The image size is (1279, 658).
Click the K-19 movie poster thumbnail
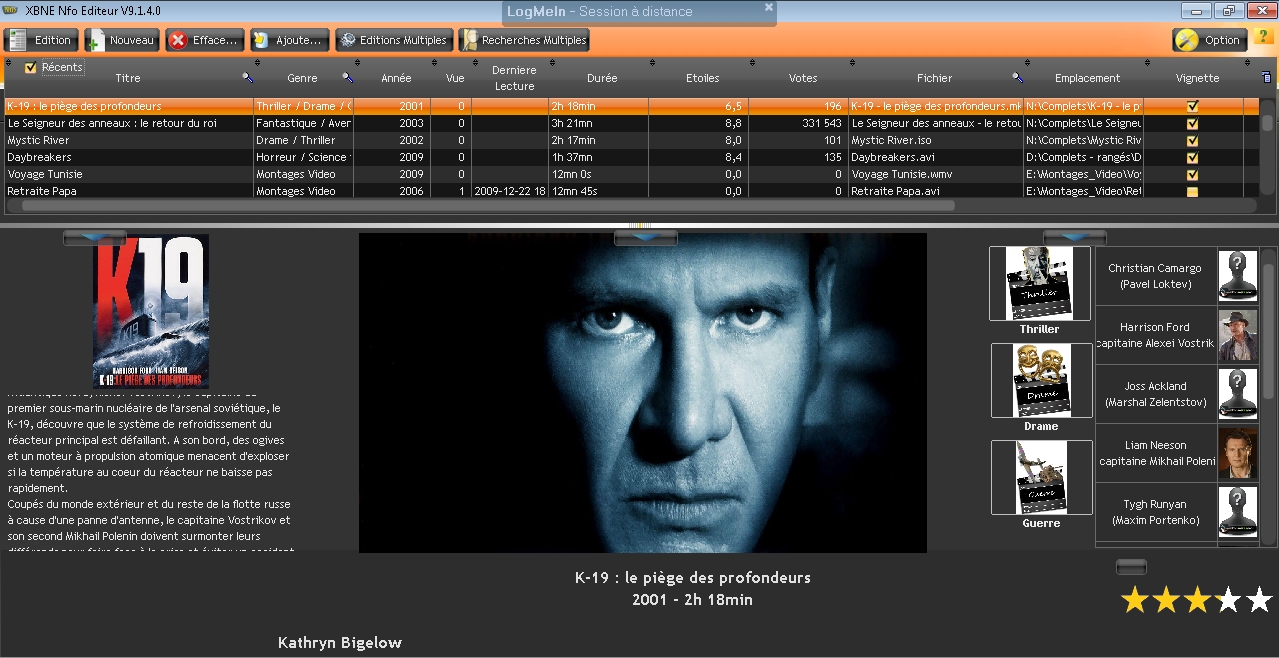click(151, 311)
